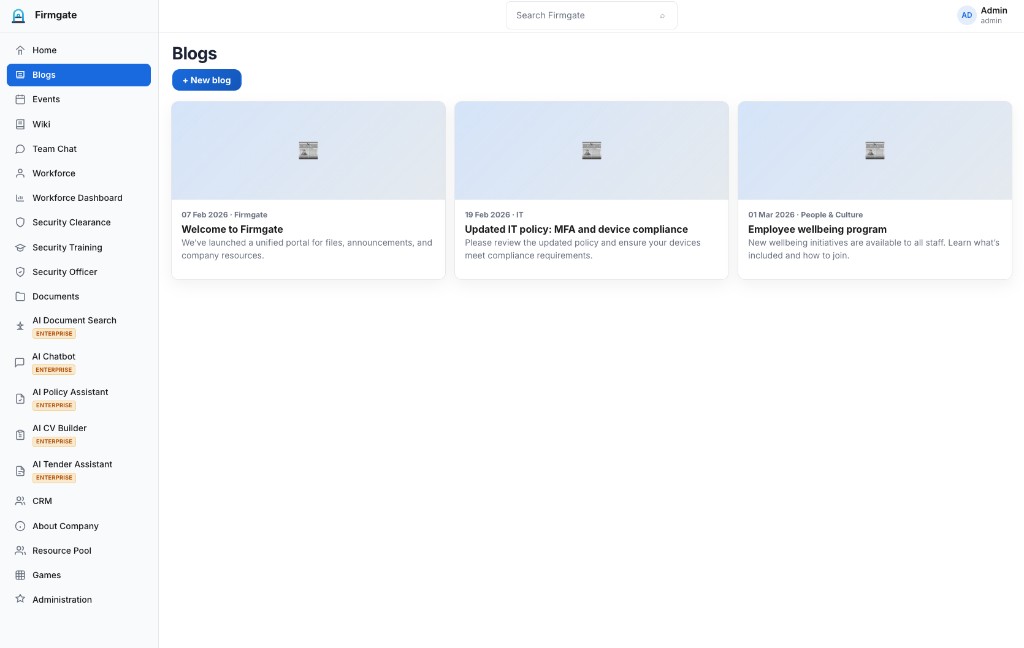Screen dimensions: 1024x648
Task: Select the Administration label
Action: click(62, 600)
